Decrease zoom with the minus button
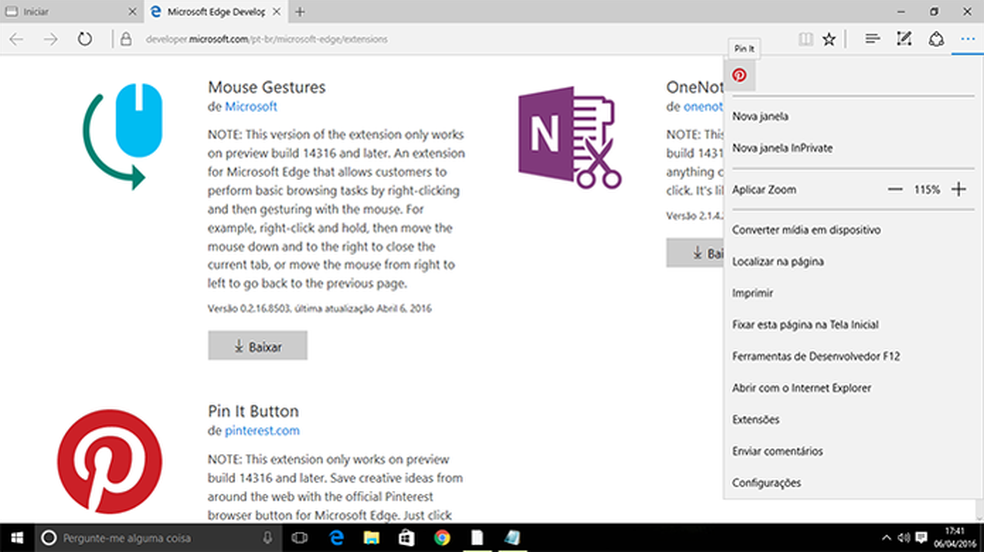The width and height of the screenshot is (984, 552). click(x=895, y=189)
